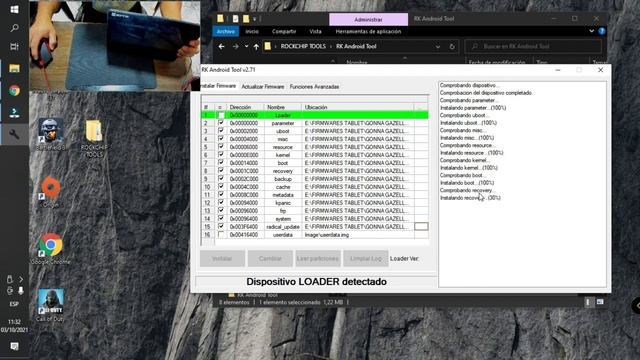The width and height of the screenshot is (640, 360).
Task: Click the Instalar button
Action: click(x=222, y=258)
